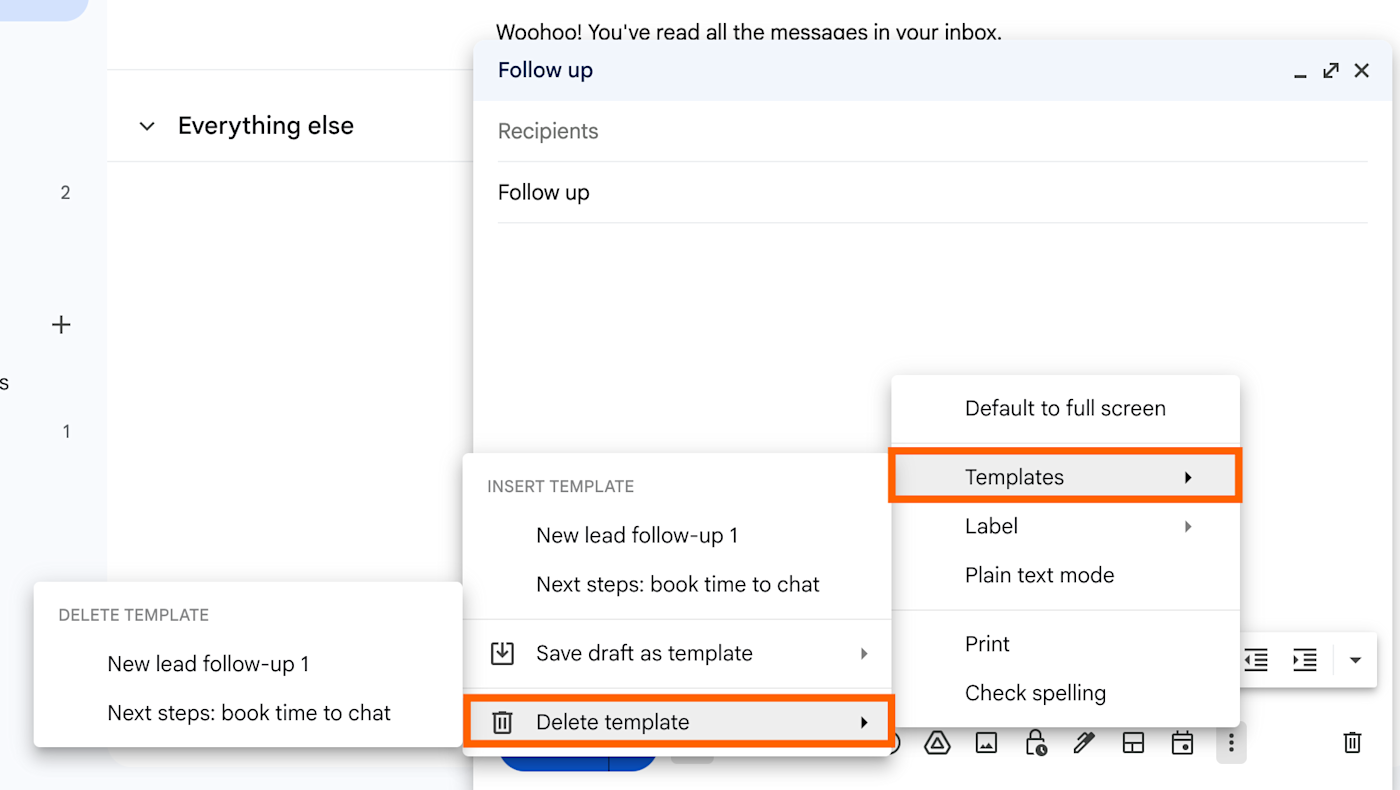This screenshot has height=790, width=1400.
Task: Click the indent more icon
Action: [x=1304, y=660]
